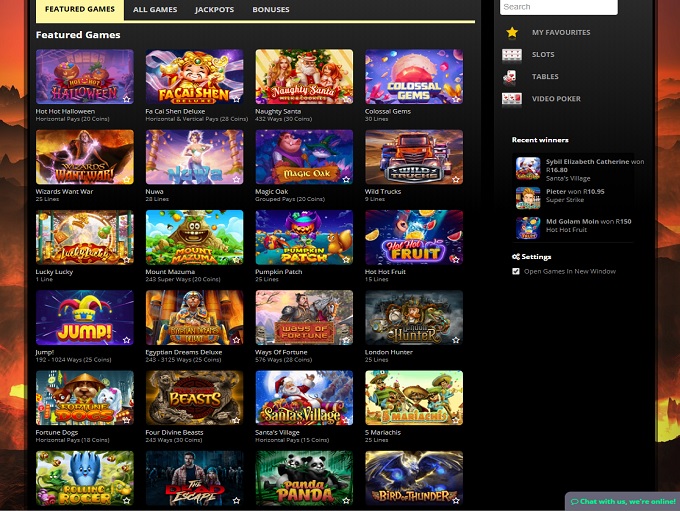The image size is (680, 511).
Task: Mark Wild Trucks as favourite via star
Action: coord(456,179)
